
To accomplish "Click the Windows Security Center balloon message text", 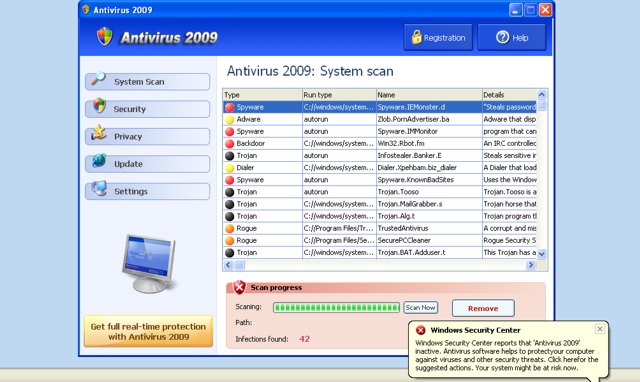I will tap(507, 355).
